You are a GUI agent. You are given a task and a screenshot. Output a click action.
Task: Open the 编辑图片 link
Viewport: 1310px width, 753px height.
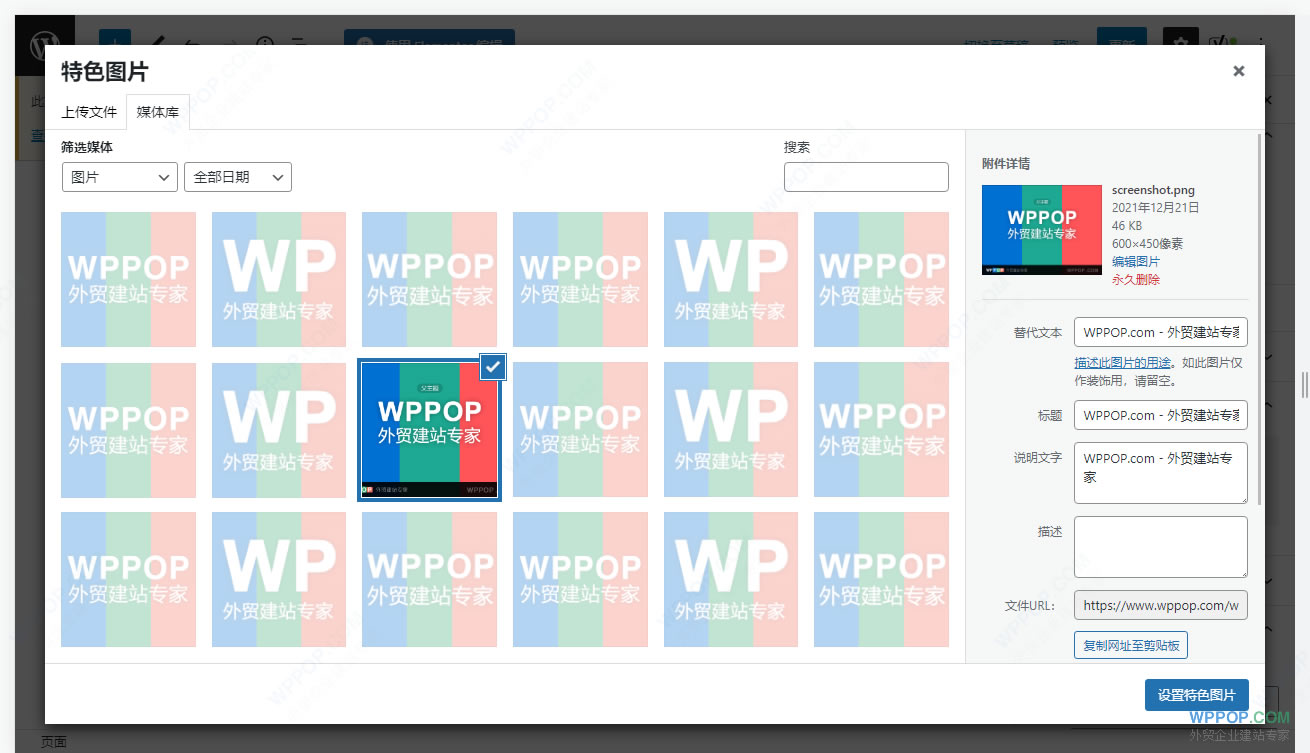tap(1136, 262)
